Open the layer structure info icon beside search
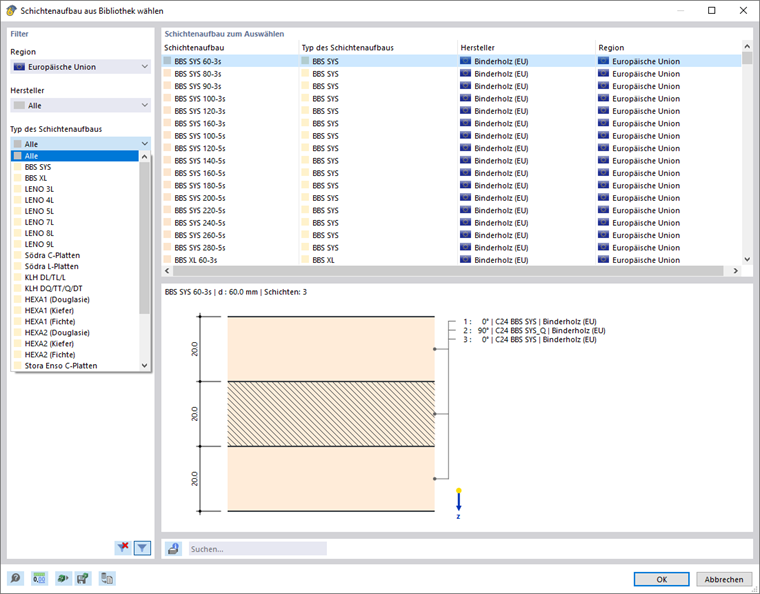 pyautogui.click(x=173, y=549)
